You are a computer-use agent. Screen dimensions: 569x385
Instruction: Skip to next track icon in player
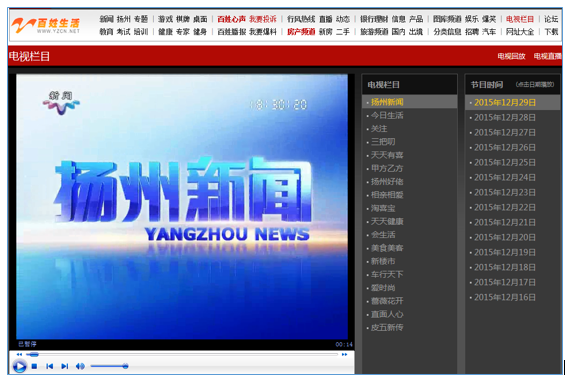[65, 366]
